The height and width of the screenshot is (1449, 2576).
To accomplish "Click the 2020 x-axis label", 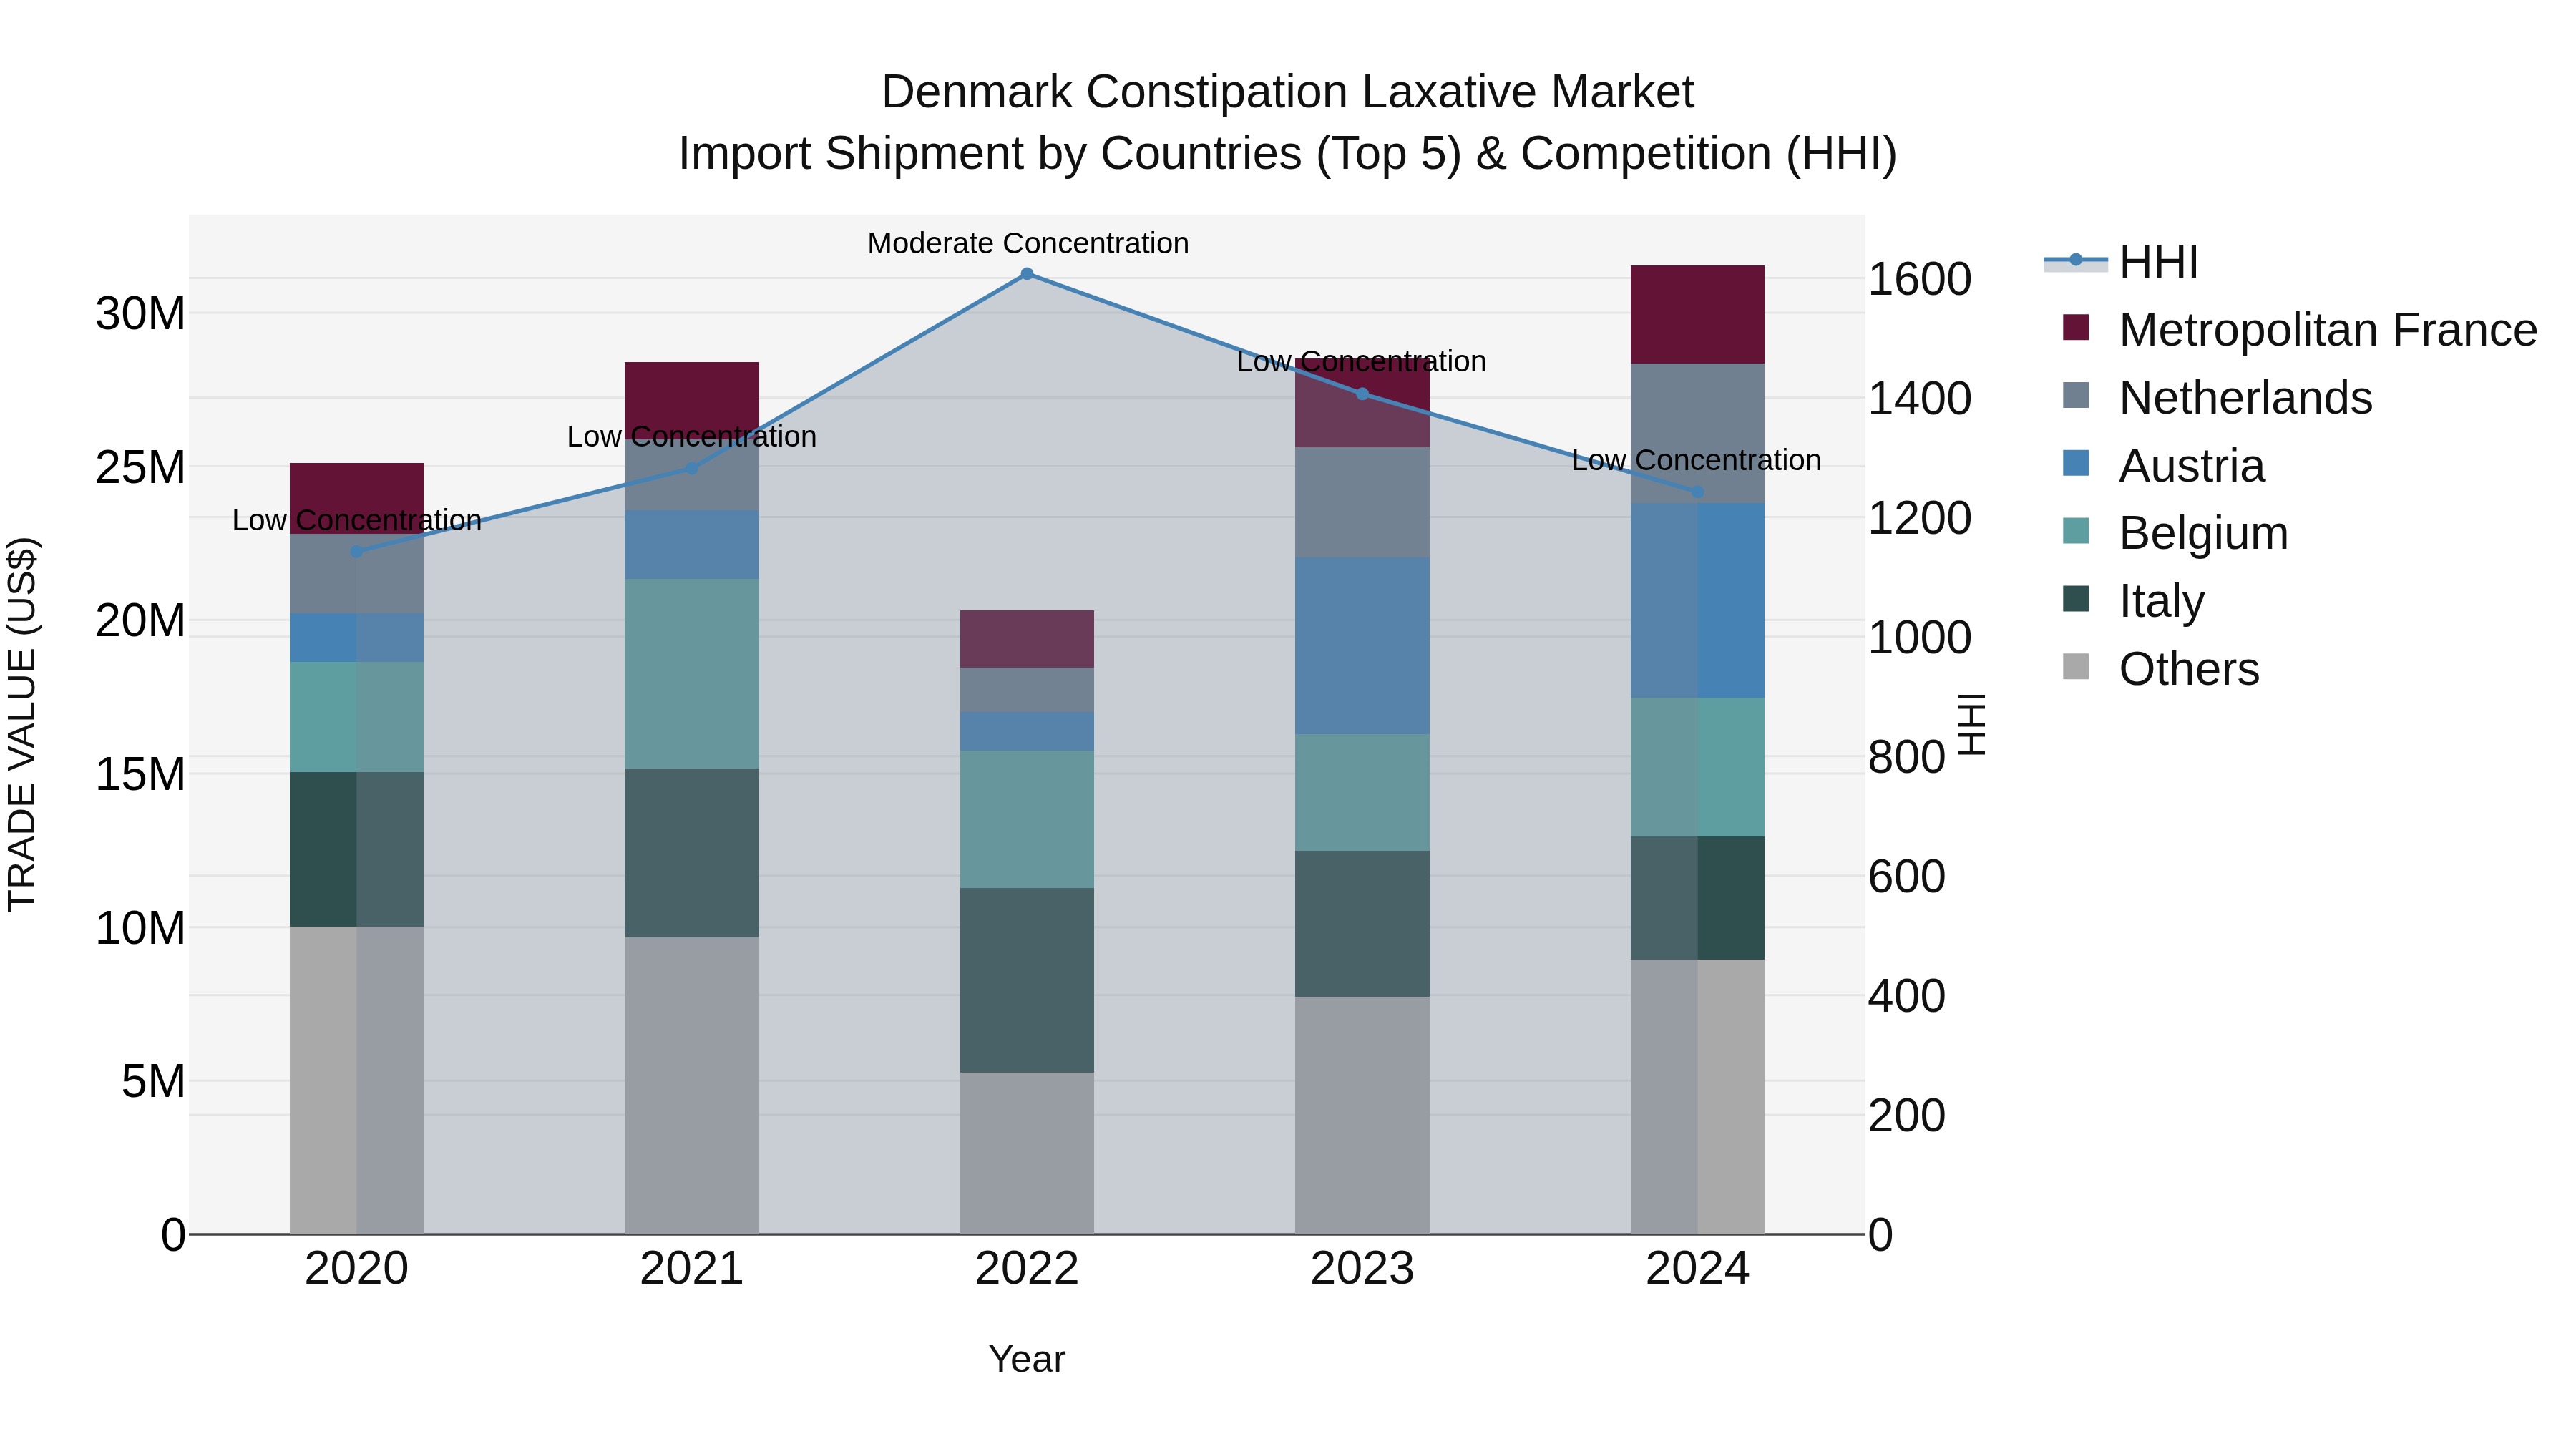I will [x=357, y=1269].
